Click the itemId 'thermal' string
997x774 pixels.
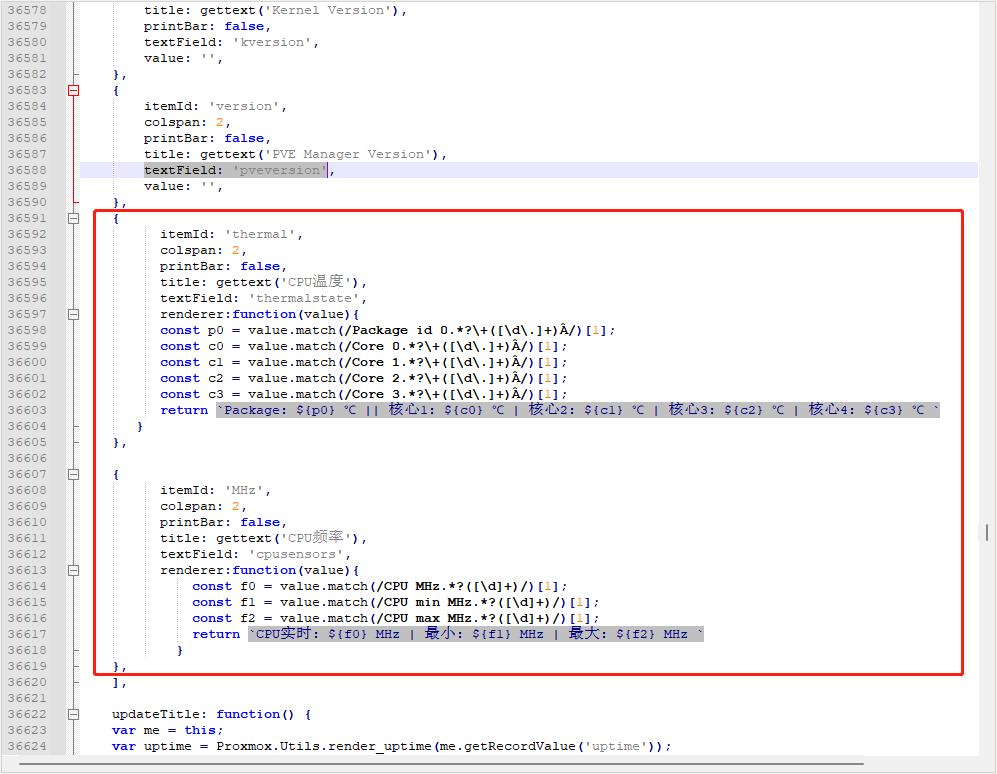(260, 234)
